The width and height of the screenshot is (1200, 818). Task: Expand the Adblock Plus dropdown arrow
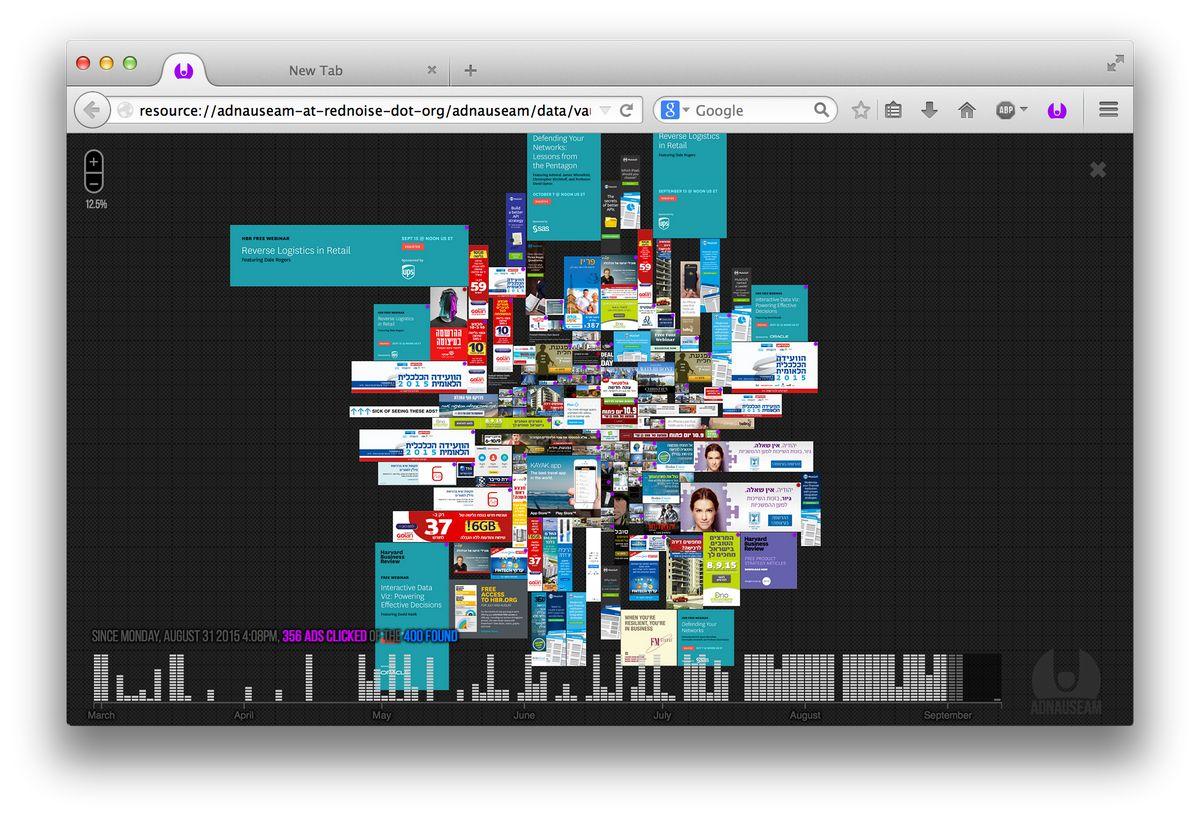pos(1023,110)
